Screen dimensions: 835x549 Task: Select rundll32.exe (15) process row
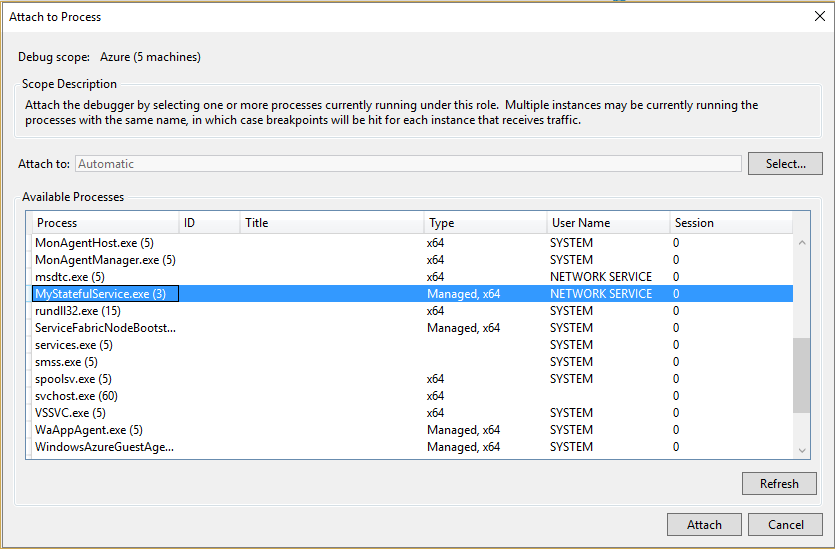click(412, 311)
